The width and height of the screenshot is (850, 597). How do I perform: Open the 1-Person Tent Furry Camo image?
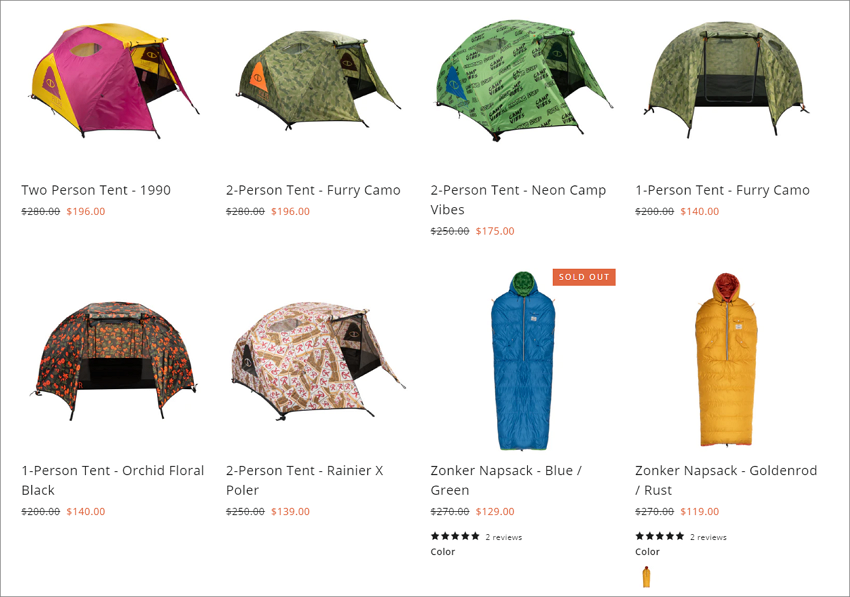[726, 80]
